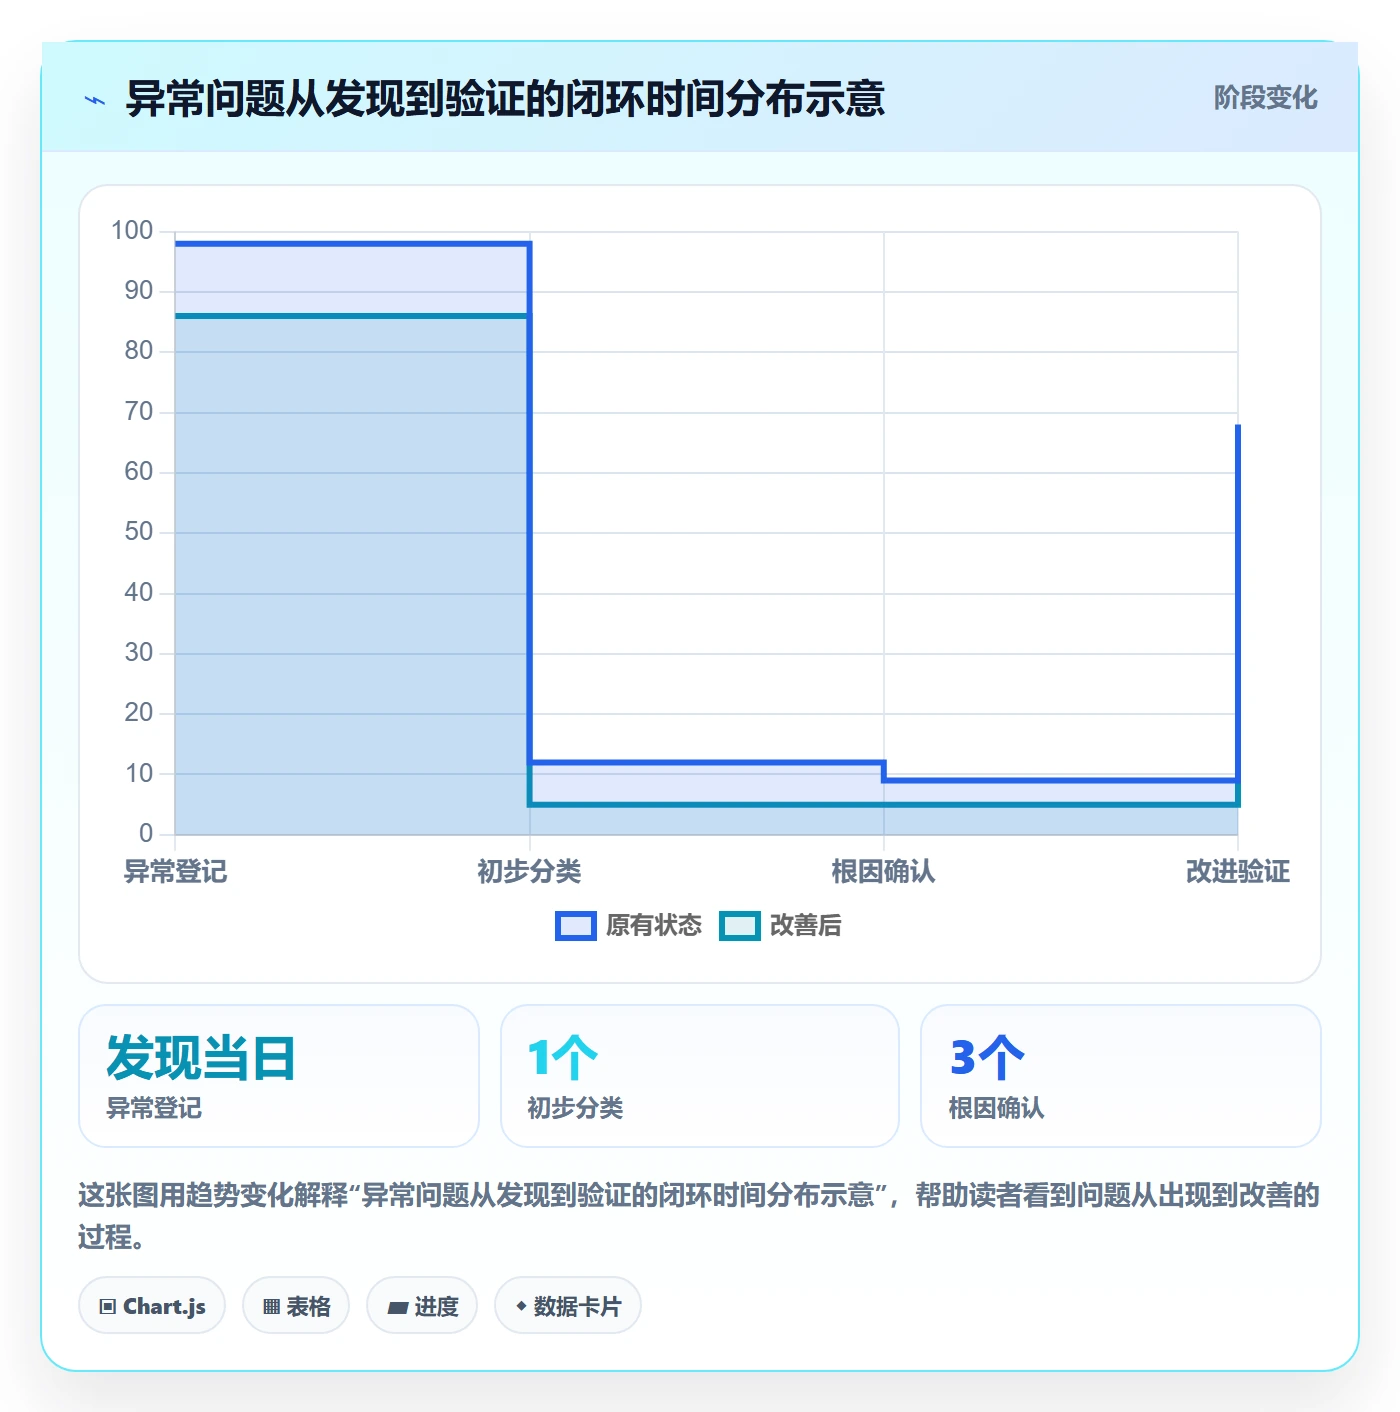Screen dimensions: 1400x1412
Task: Click the bar icon in the 进度 chip
Action: coord(397,1308)
